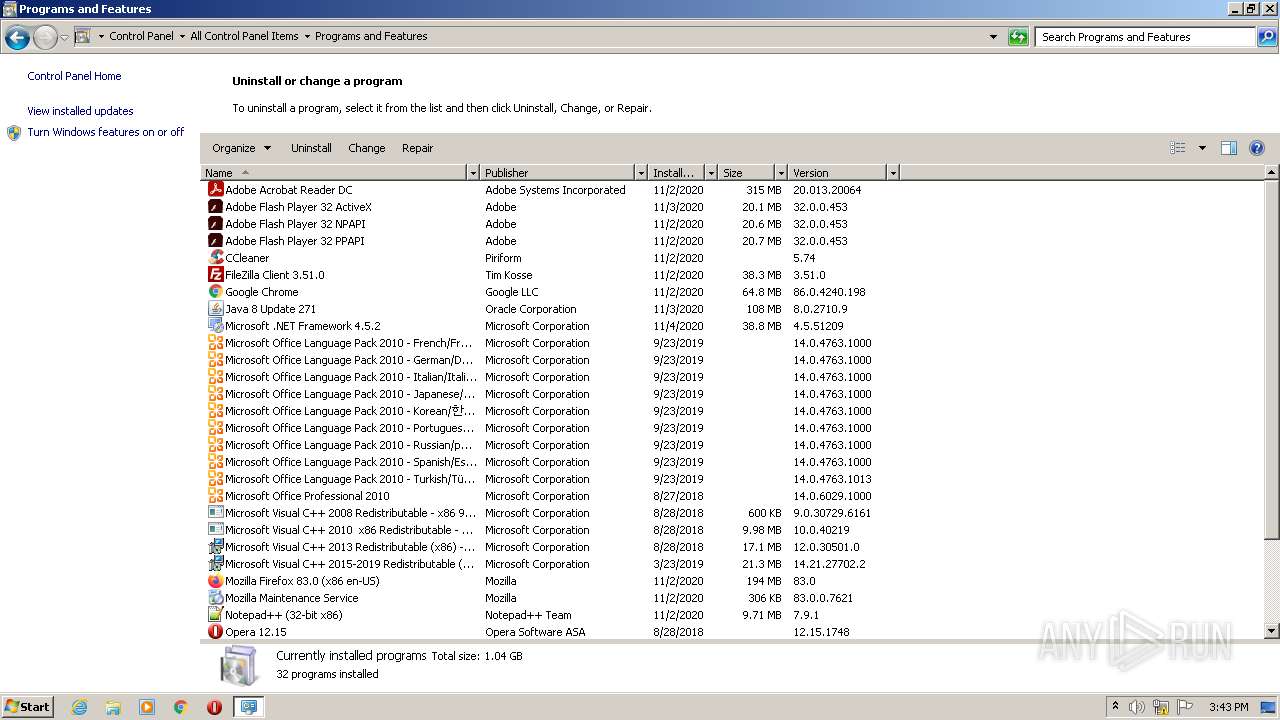Open the Version column filter dropdown

coord(893,173)
